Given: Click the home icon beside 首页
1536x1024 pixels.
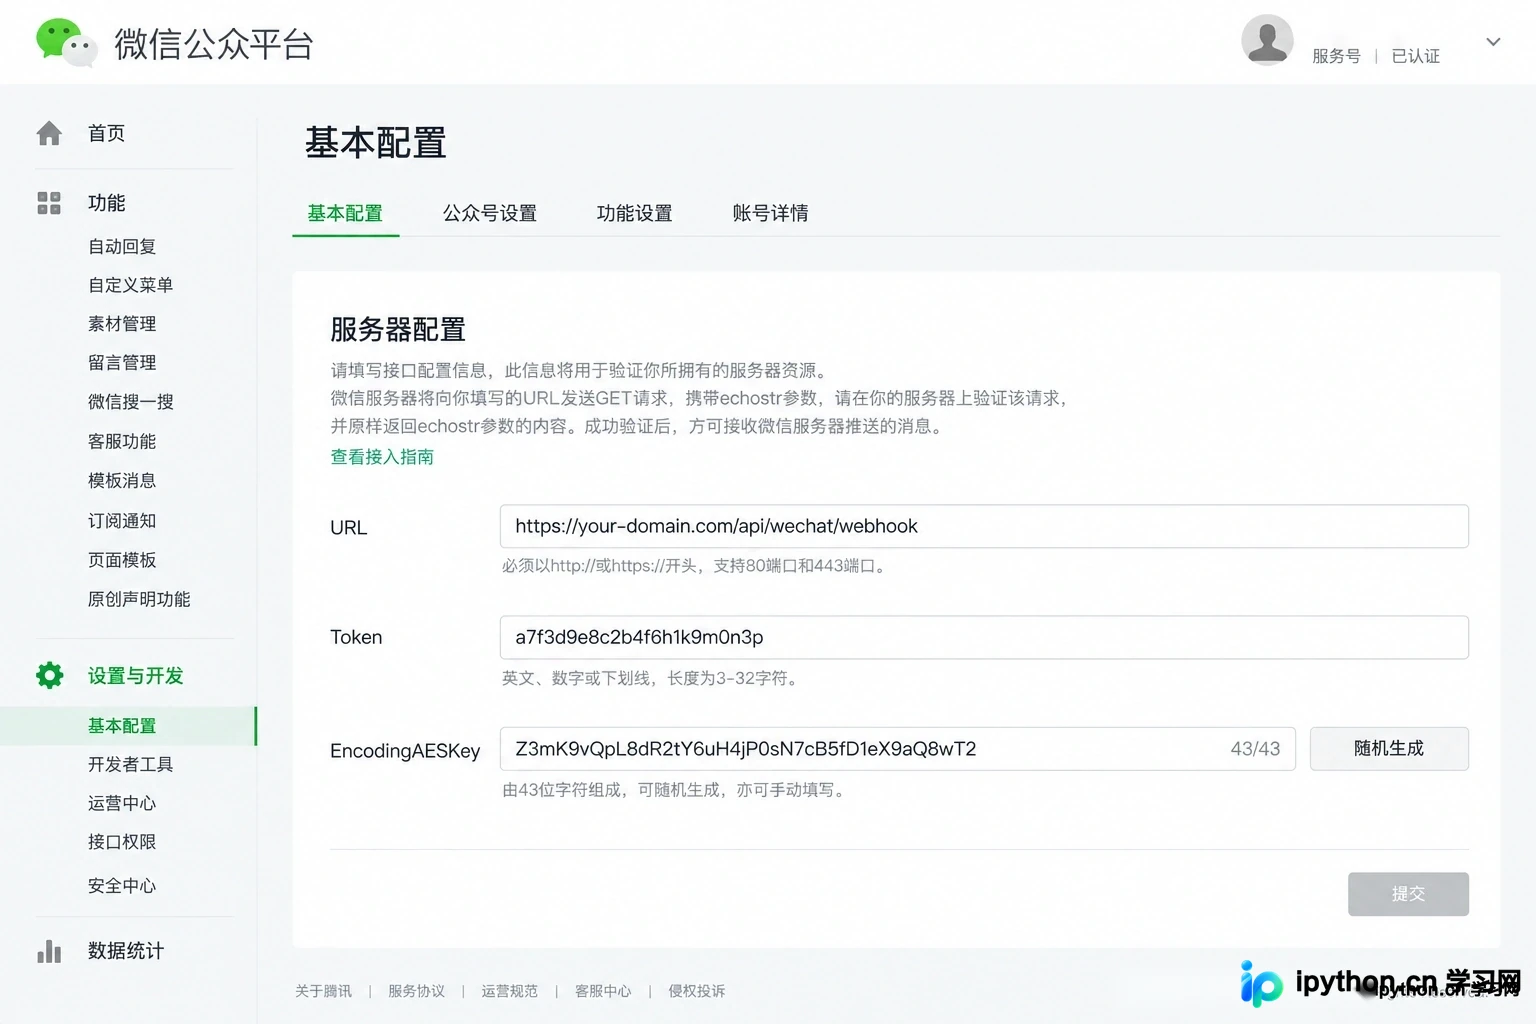Looking at the screenshot, I should (49, 133).
